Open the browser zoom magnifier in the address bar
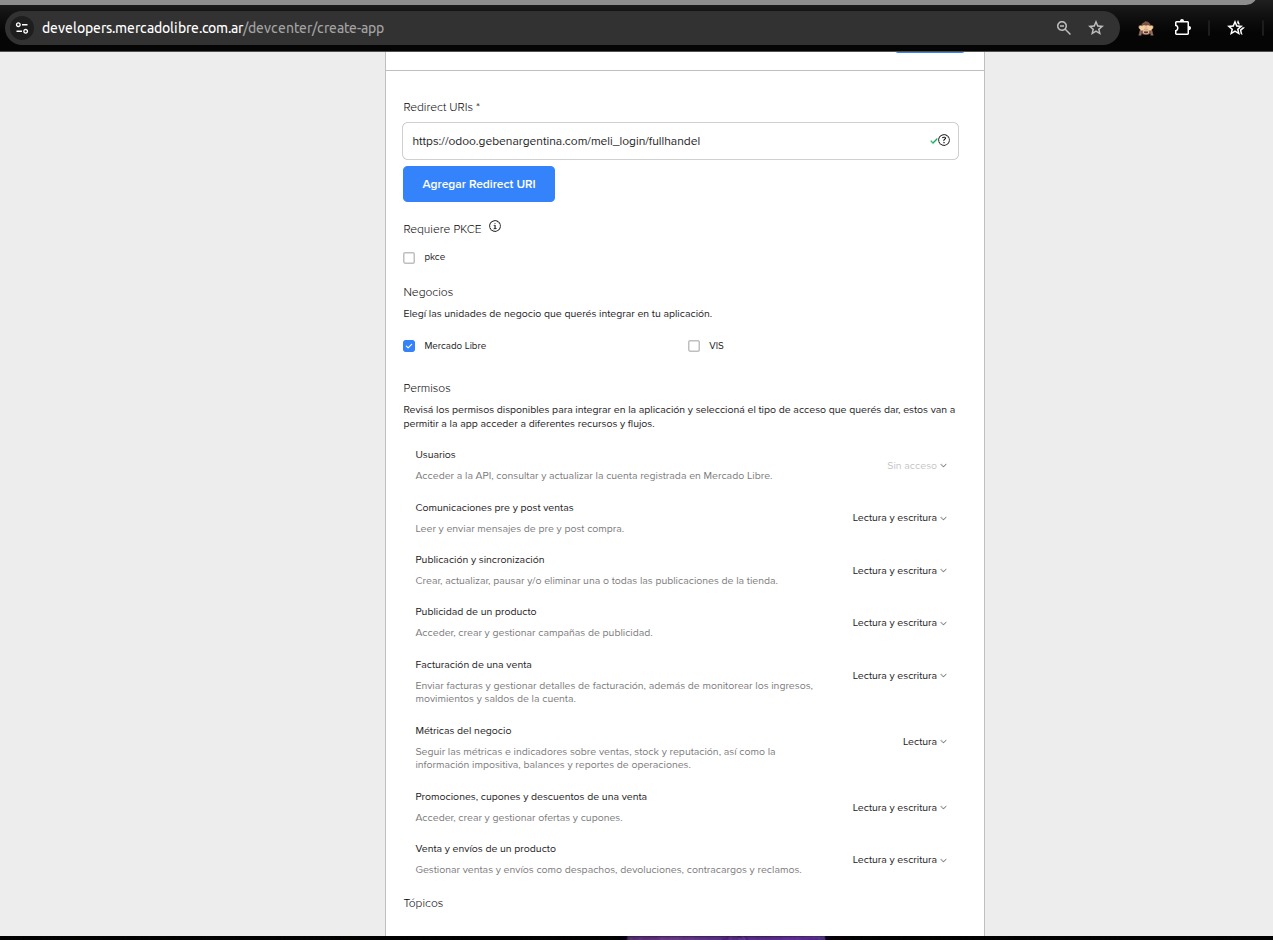 1063,28
